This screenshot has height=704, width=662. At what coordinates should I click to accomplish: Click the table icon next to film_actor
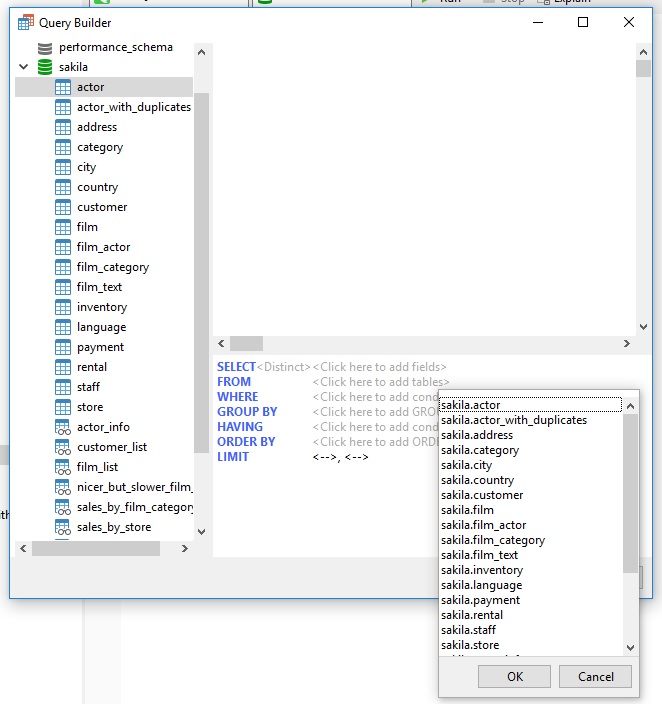[x=63, y=247]
